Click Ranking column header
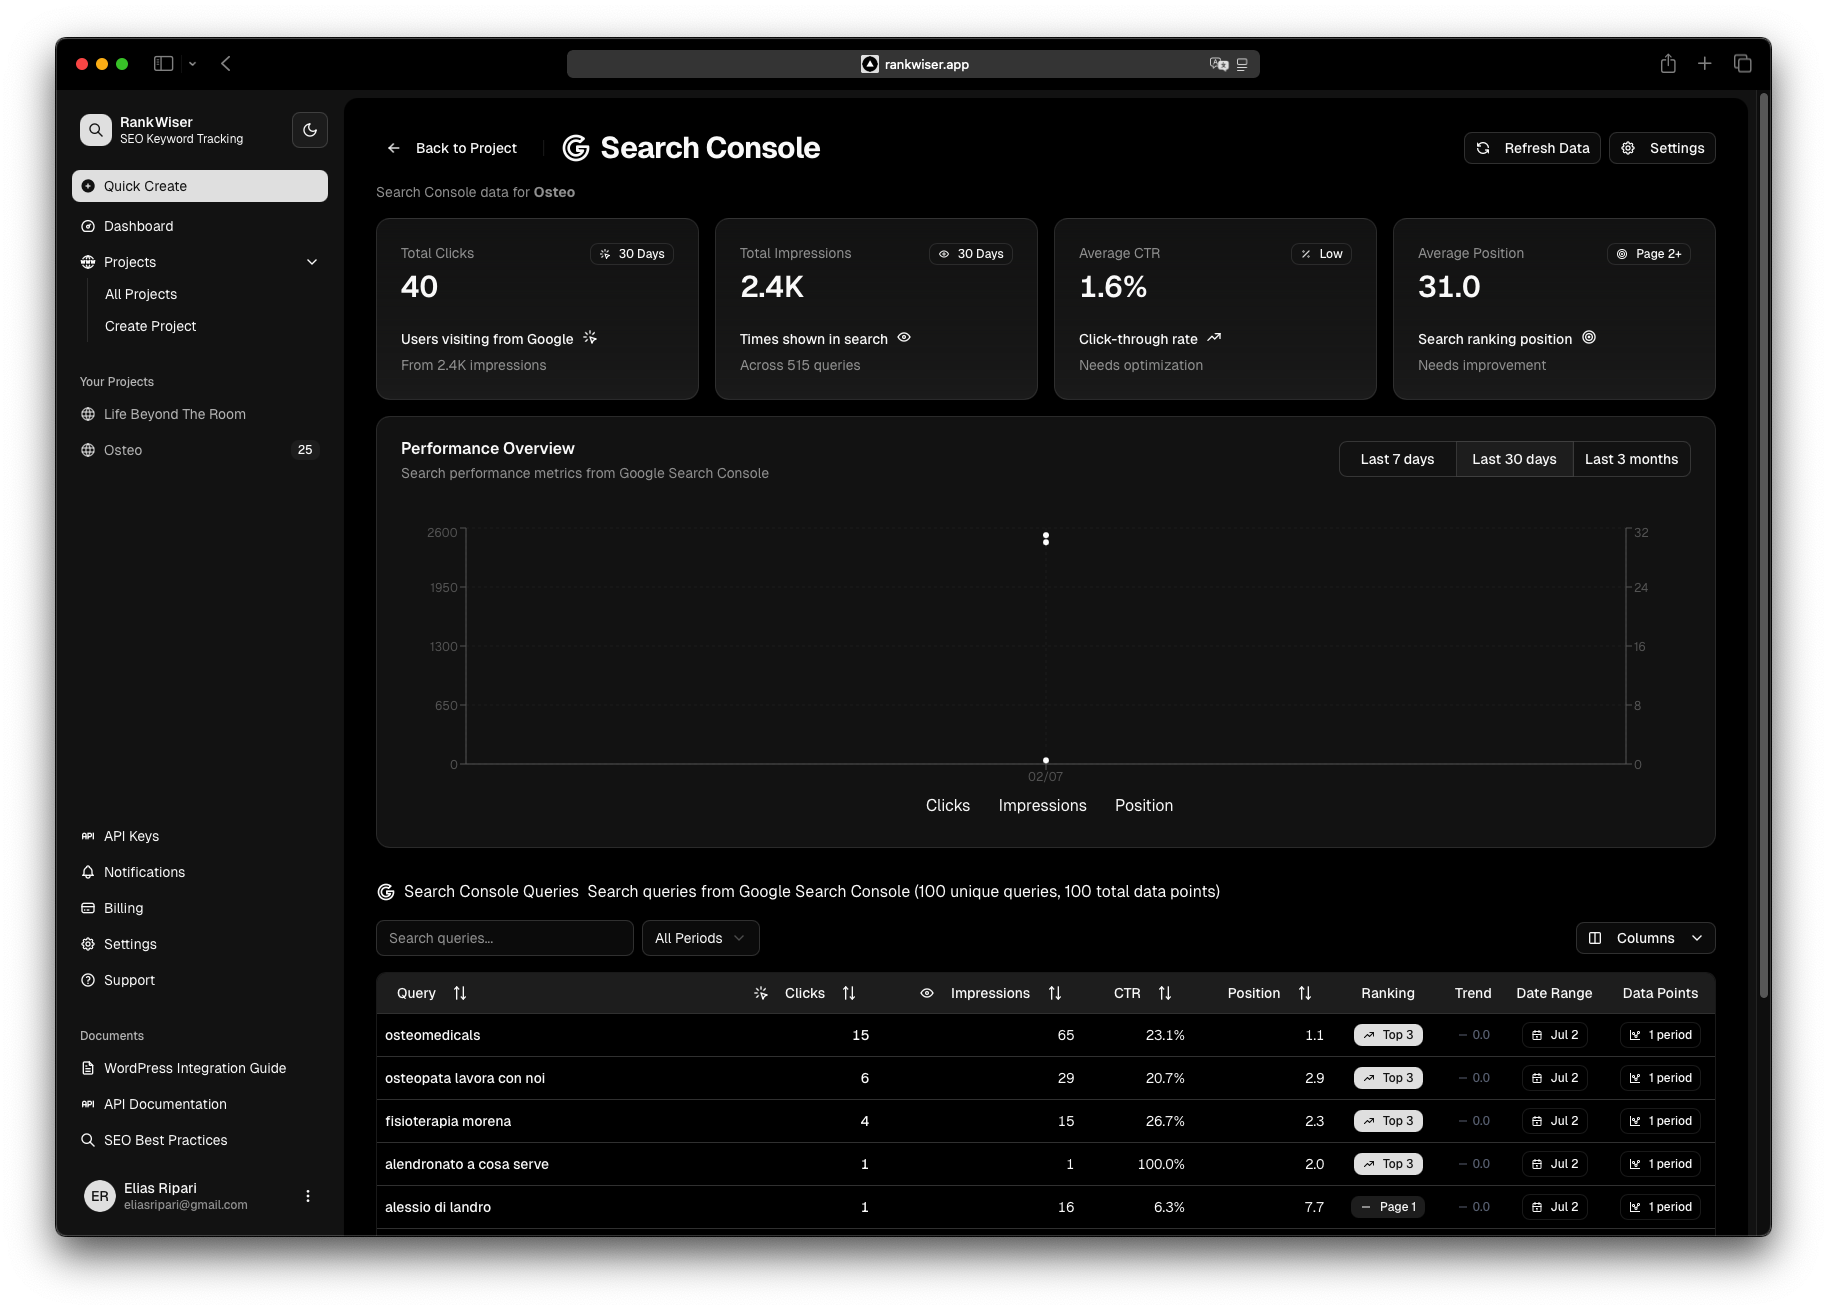Viewport: 1827px width, 1310px height. pyautogui.click(x=1388, y=993)
